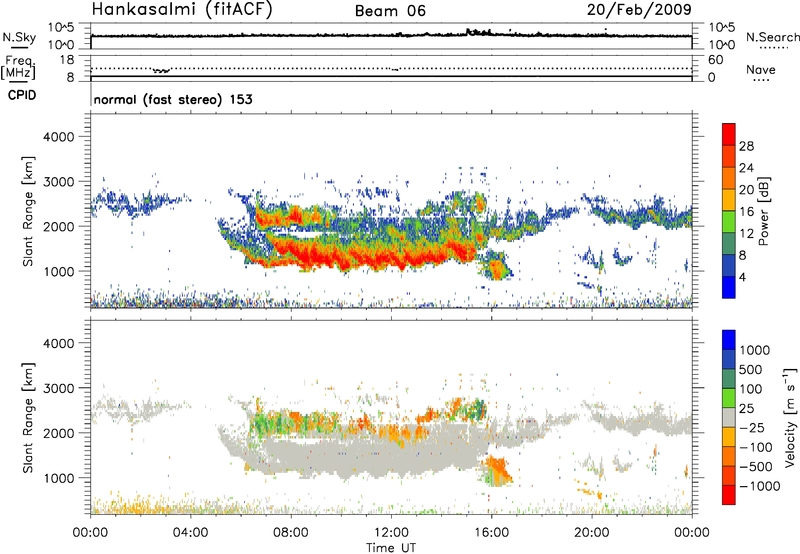The image size is (800, 554).
Task: Pick the gray ±25 Velocity colorbar segment
Action: coord(729,418)
